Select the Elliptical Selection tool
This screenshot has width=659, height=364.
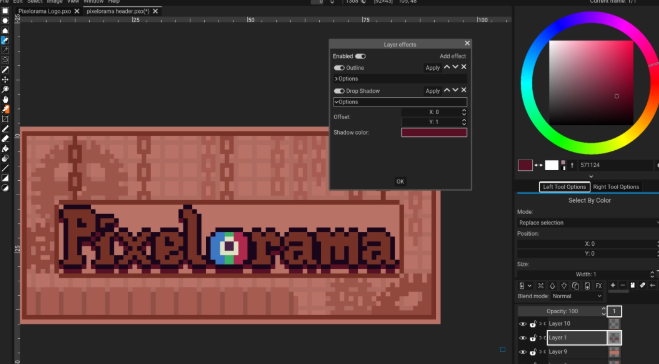tap(5, 21)
